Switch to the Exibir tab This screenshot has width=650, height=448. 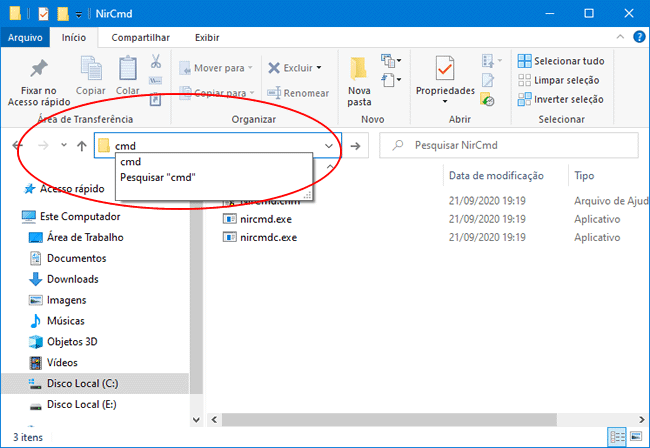[x=207, y=38]
